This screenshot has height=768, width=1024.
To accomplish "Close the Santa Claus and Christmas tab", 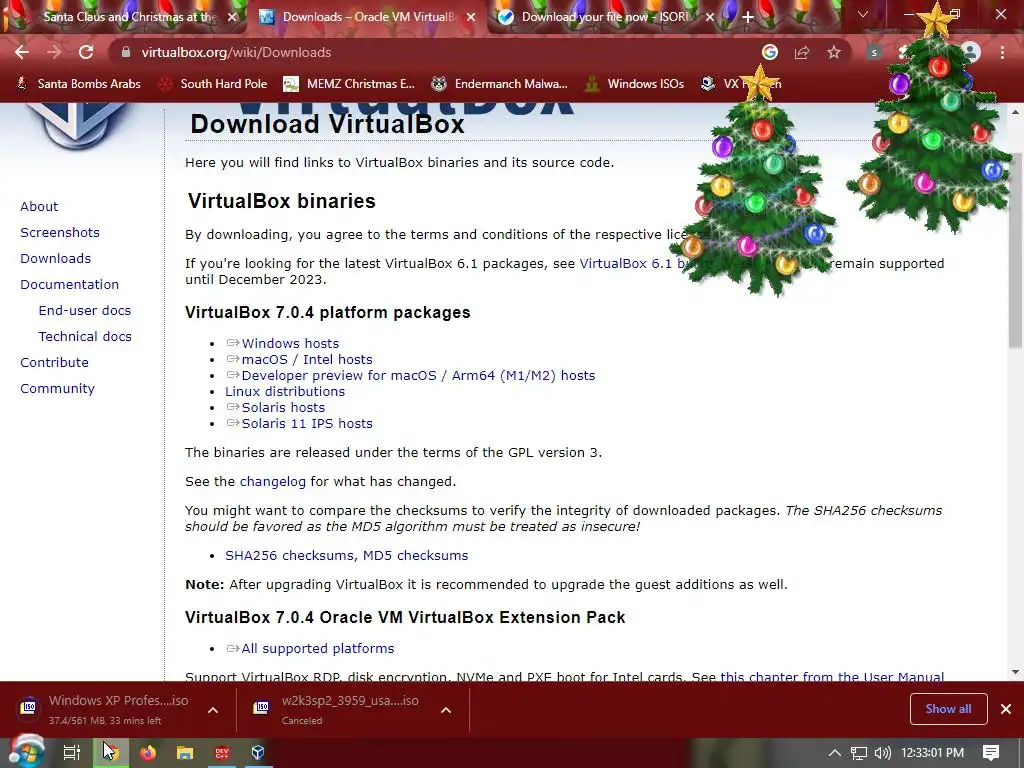I will pos(232,17).
